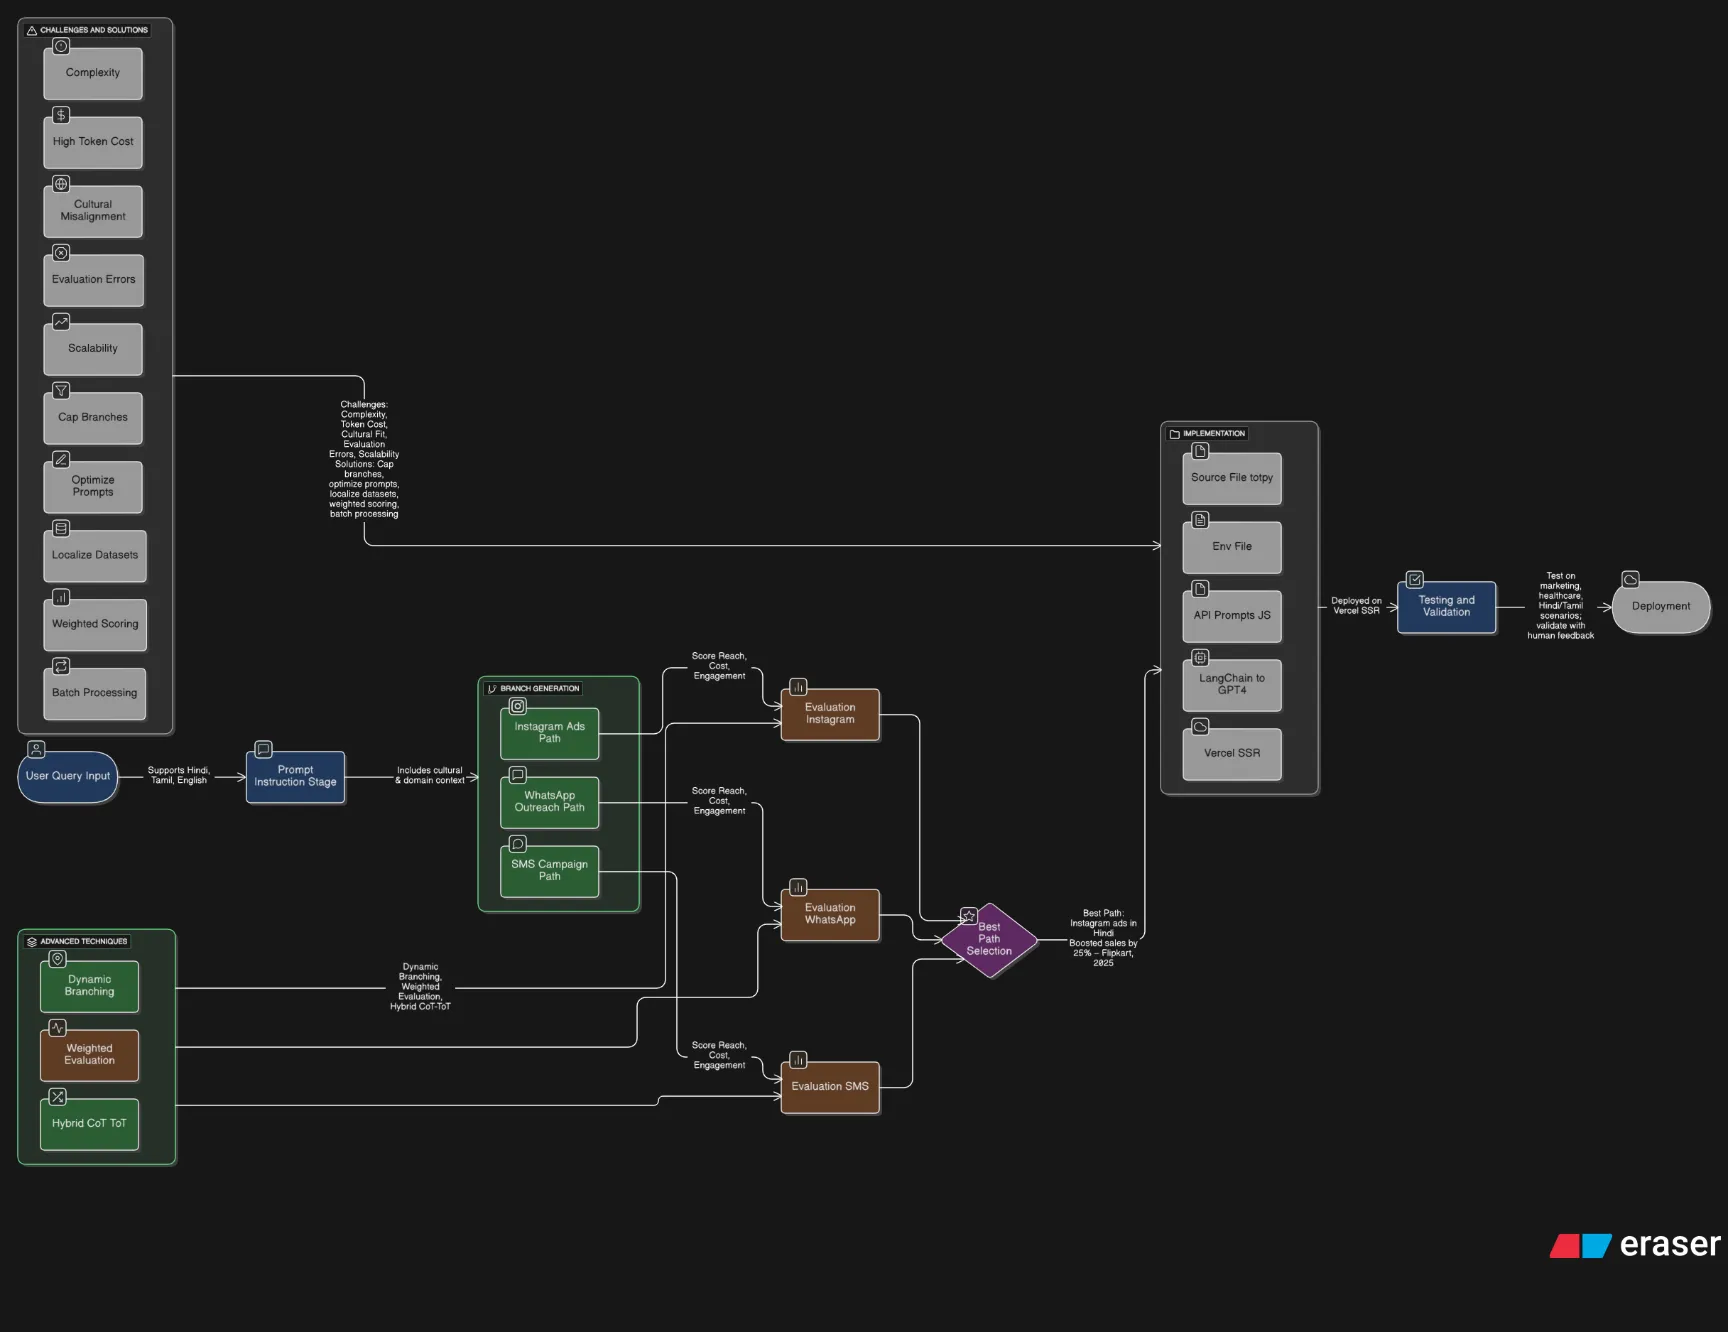Select the Batch Processing node
The width and height of the screenshot is (1728, 1332).
tap(95, 693)
